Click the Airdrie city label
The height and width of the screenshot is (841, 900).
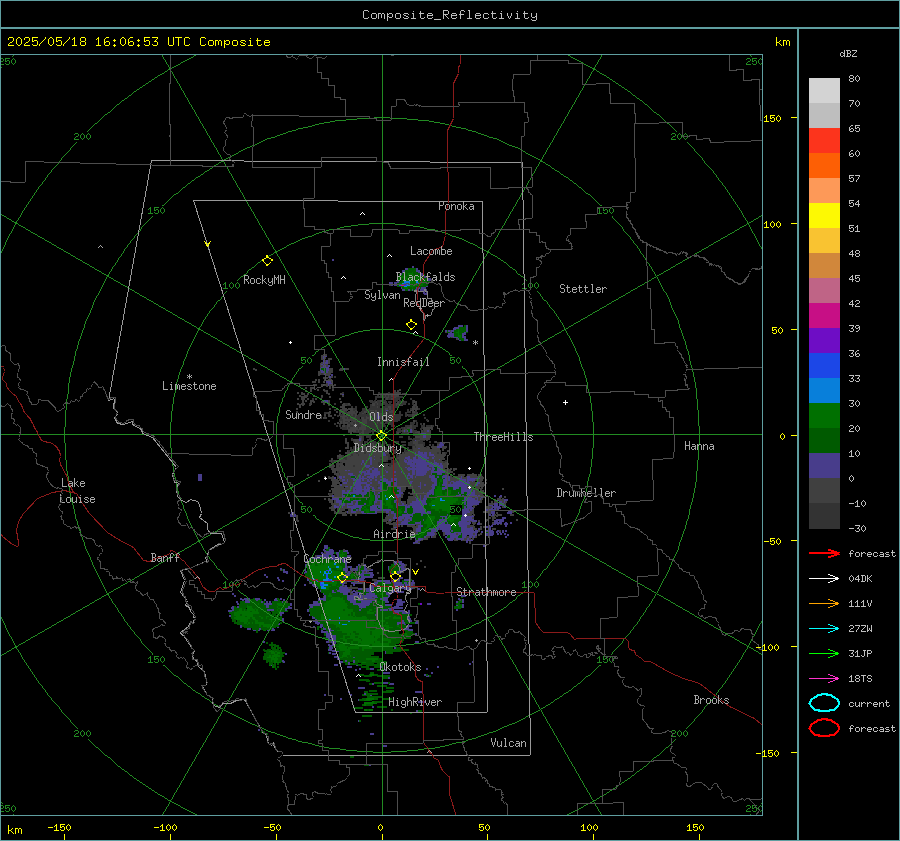tap(394, 534)
